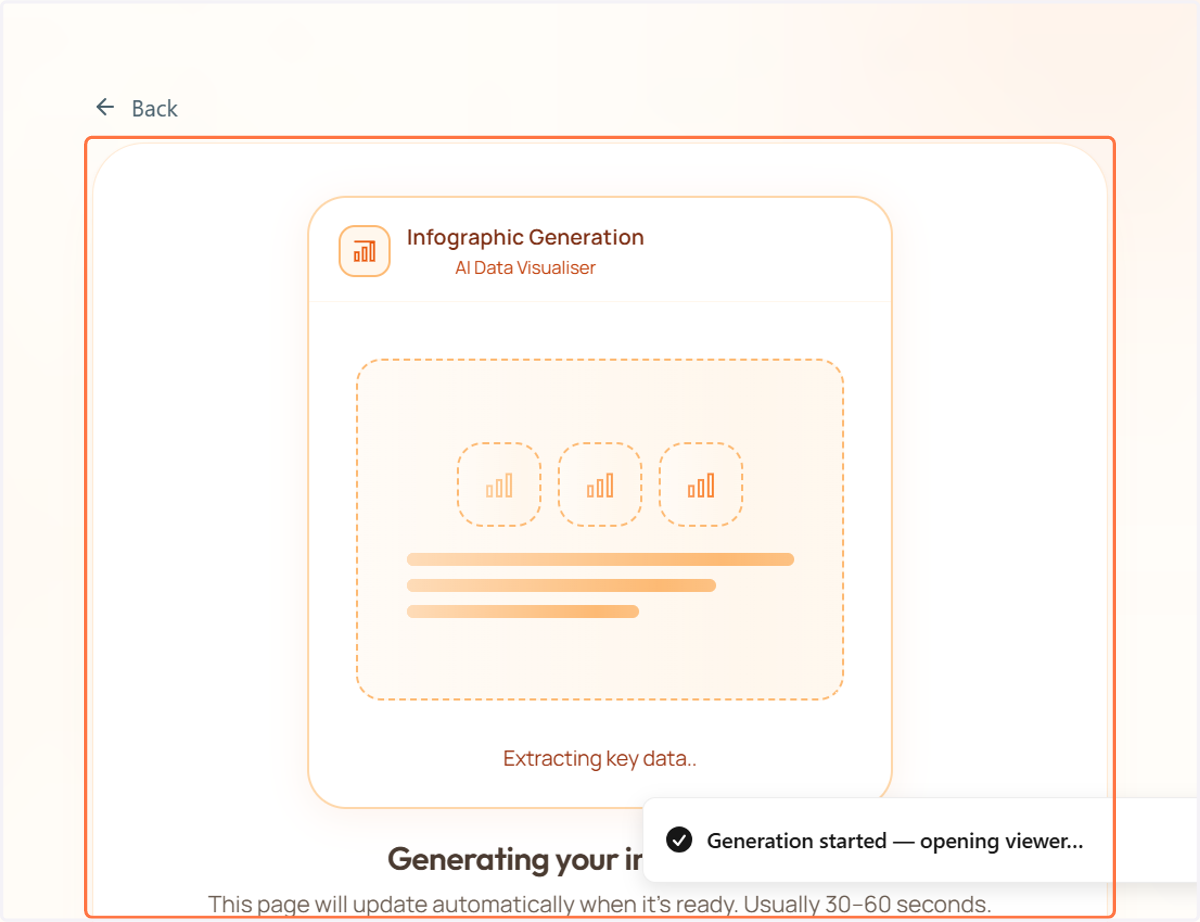Image resolution: width=1200 pixels, height=922 pixels.
Task: Click the 'This page will update automatically' message
Action: coord(600,904)
